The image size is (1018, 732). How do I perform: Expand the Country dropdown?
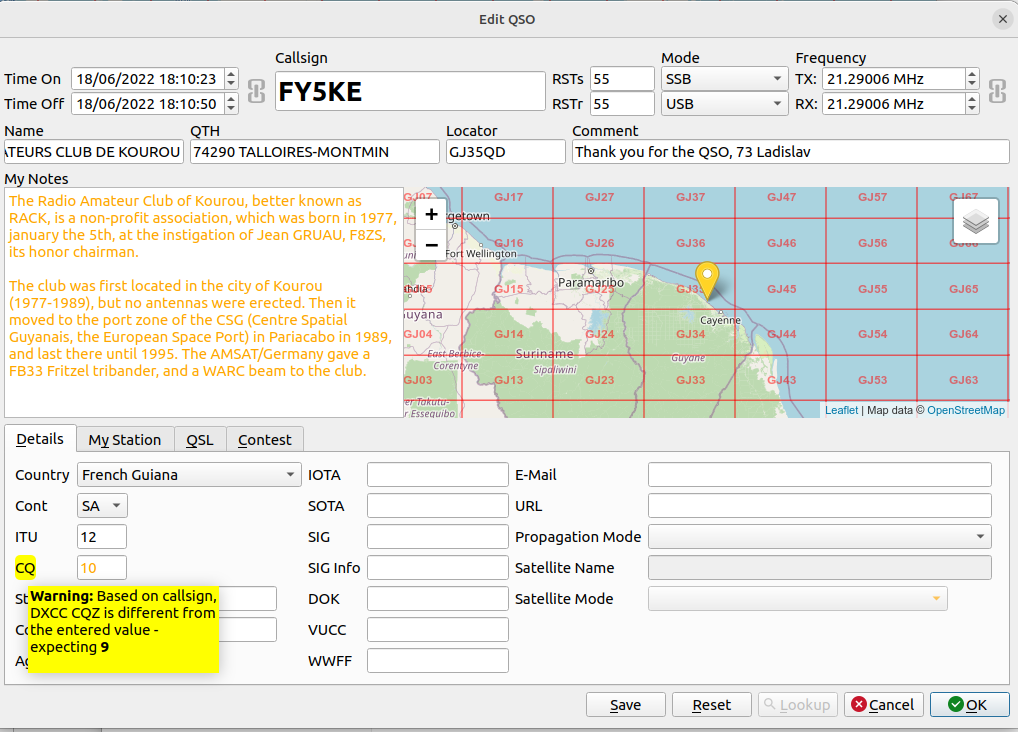point(189,475)
